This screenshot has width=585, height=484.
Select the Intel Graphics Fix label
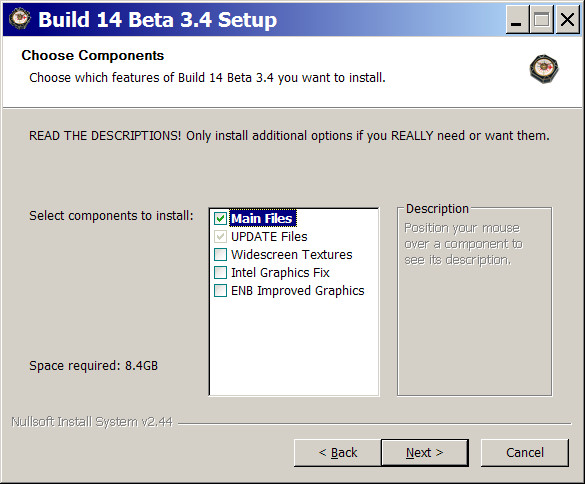[280, 272]
